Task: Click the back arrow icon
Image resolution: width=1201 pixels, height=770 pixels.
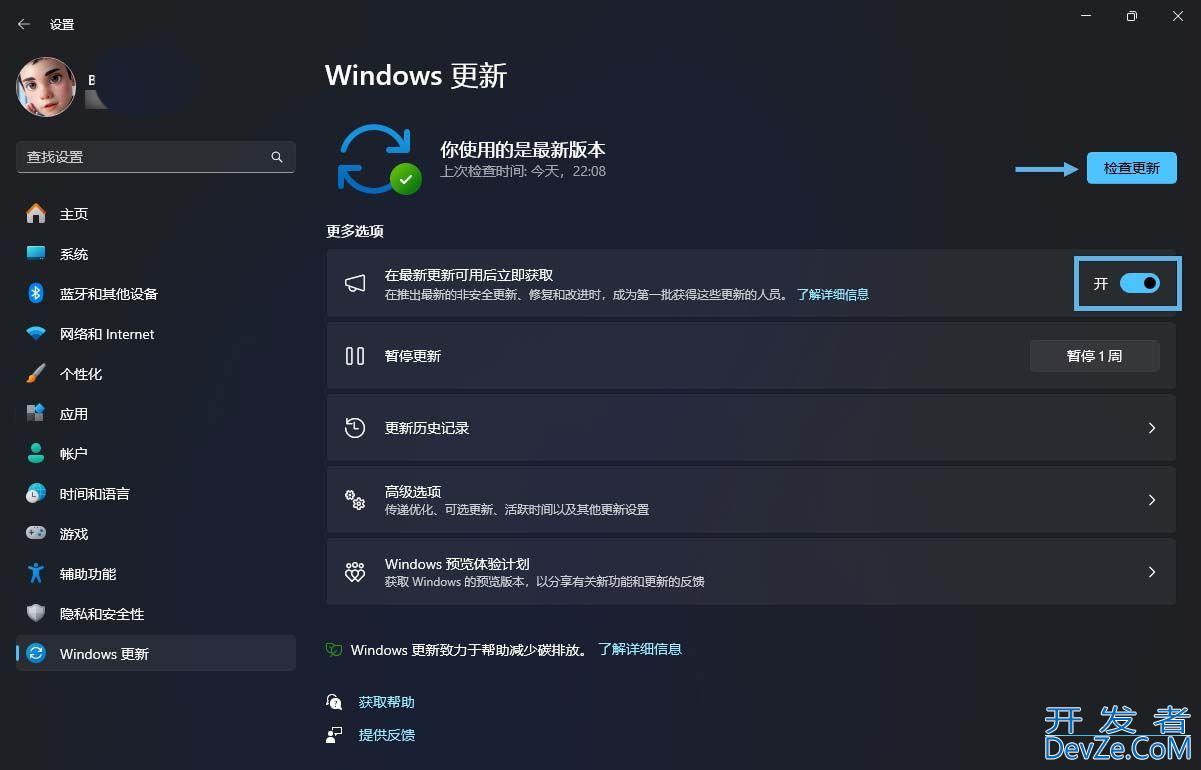Action: pyautogui.click(x=24, y=24)
